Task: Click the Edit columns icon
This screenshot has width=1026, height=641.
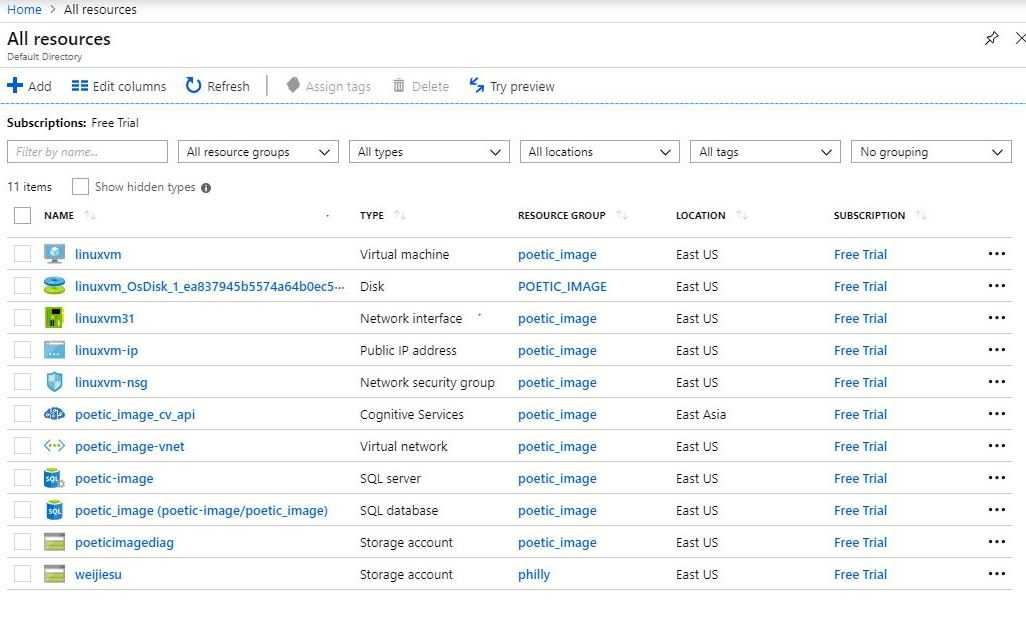Action: (80, 86)
